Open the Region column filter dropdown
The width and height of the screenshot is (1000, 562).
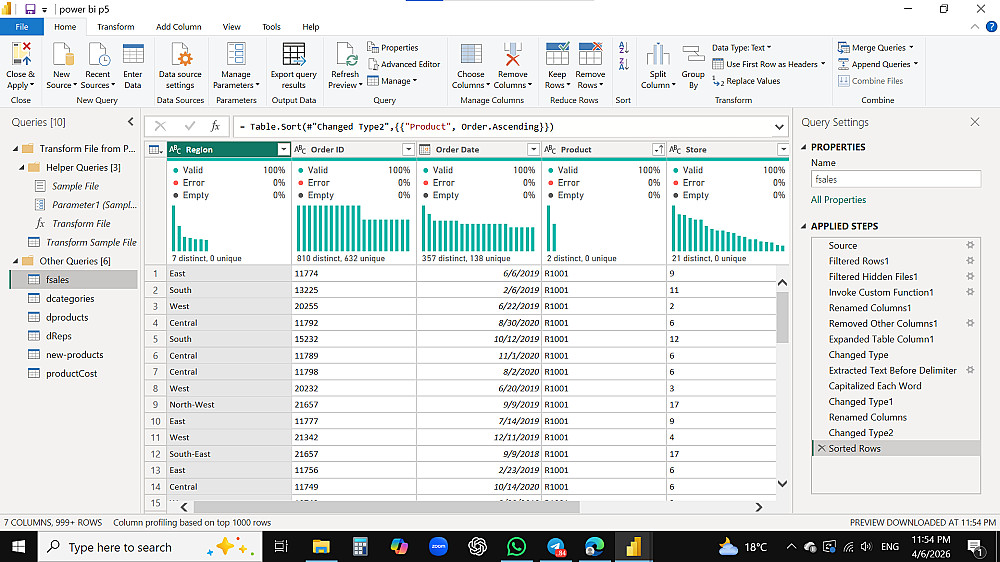tap(283, 150)
